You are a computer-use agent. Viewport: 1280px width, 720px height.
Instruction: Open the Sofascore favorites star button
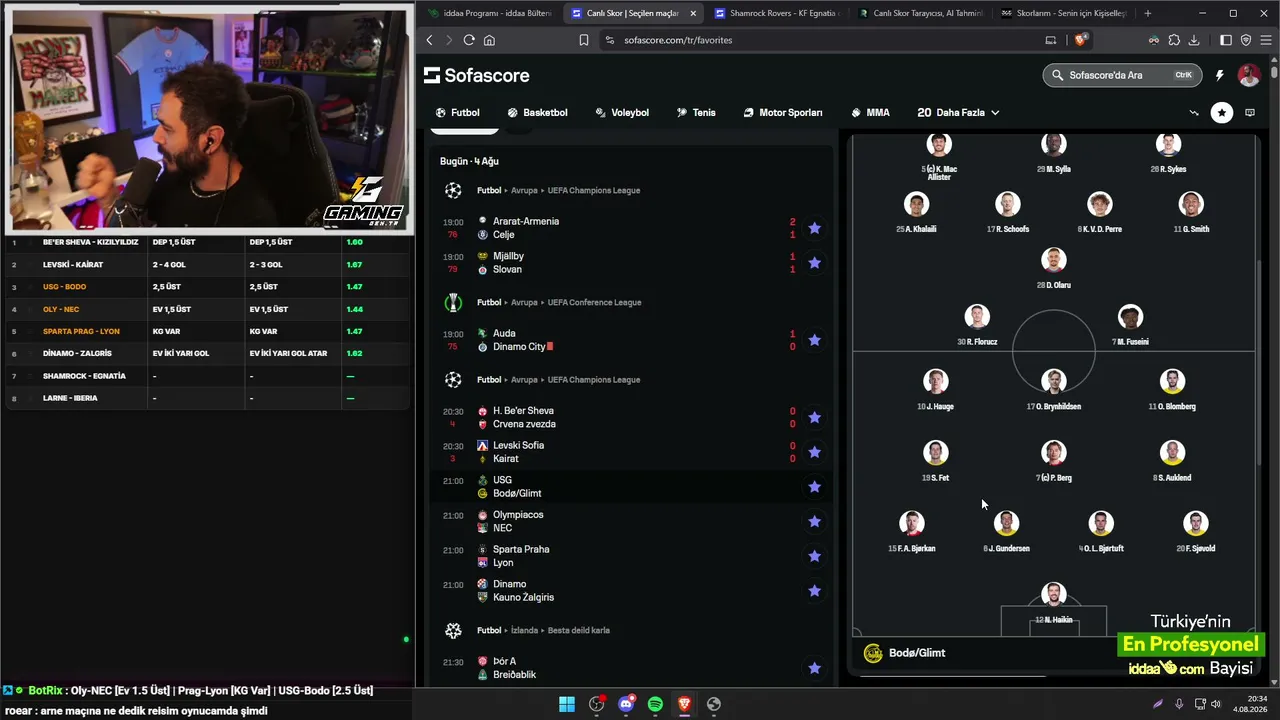click(x=1222, y=113)
